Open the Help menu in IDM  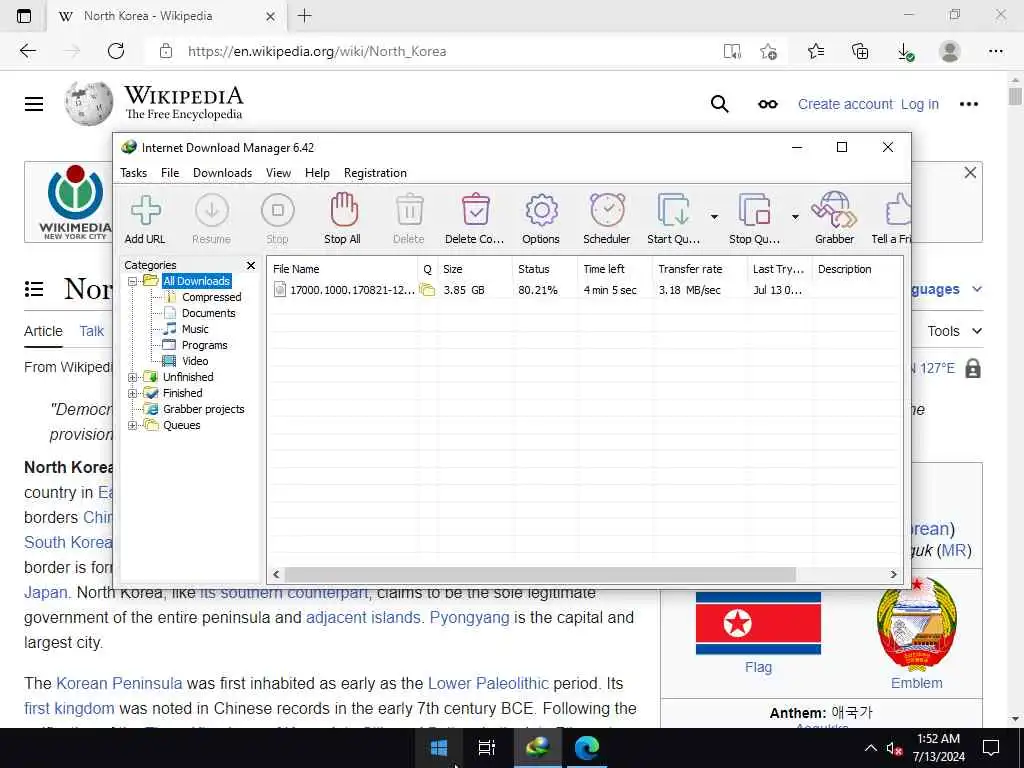point(317,173)
